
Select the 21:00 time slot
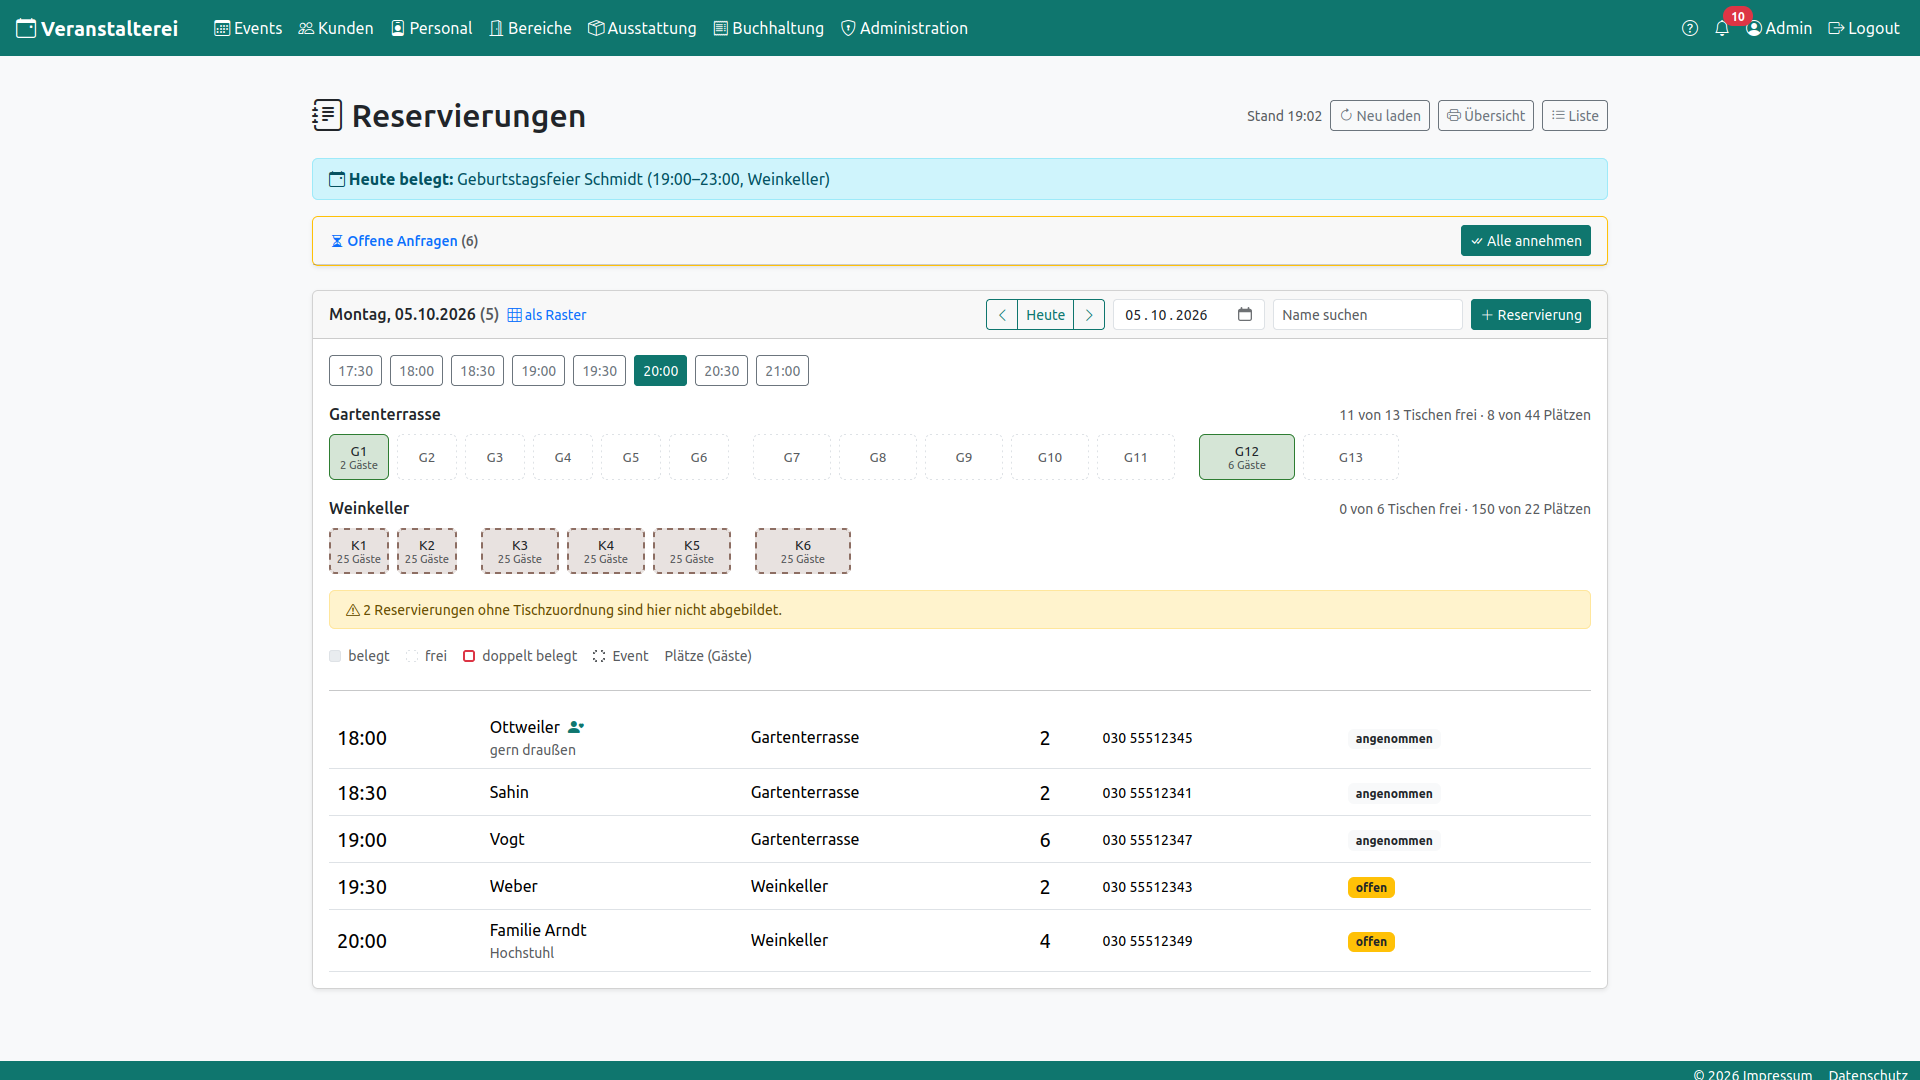pos(782,371)
